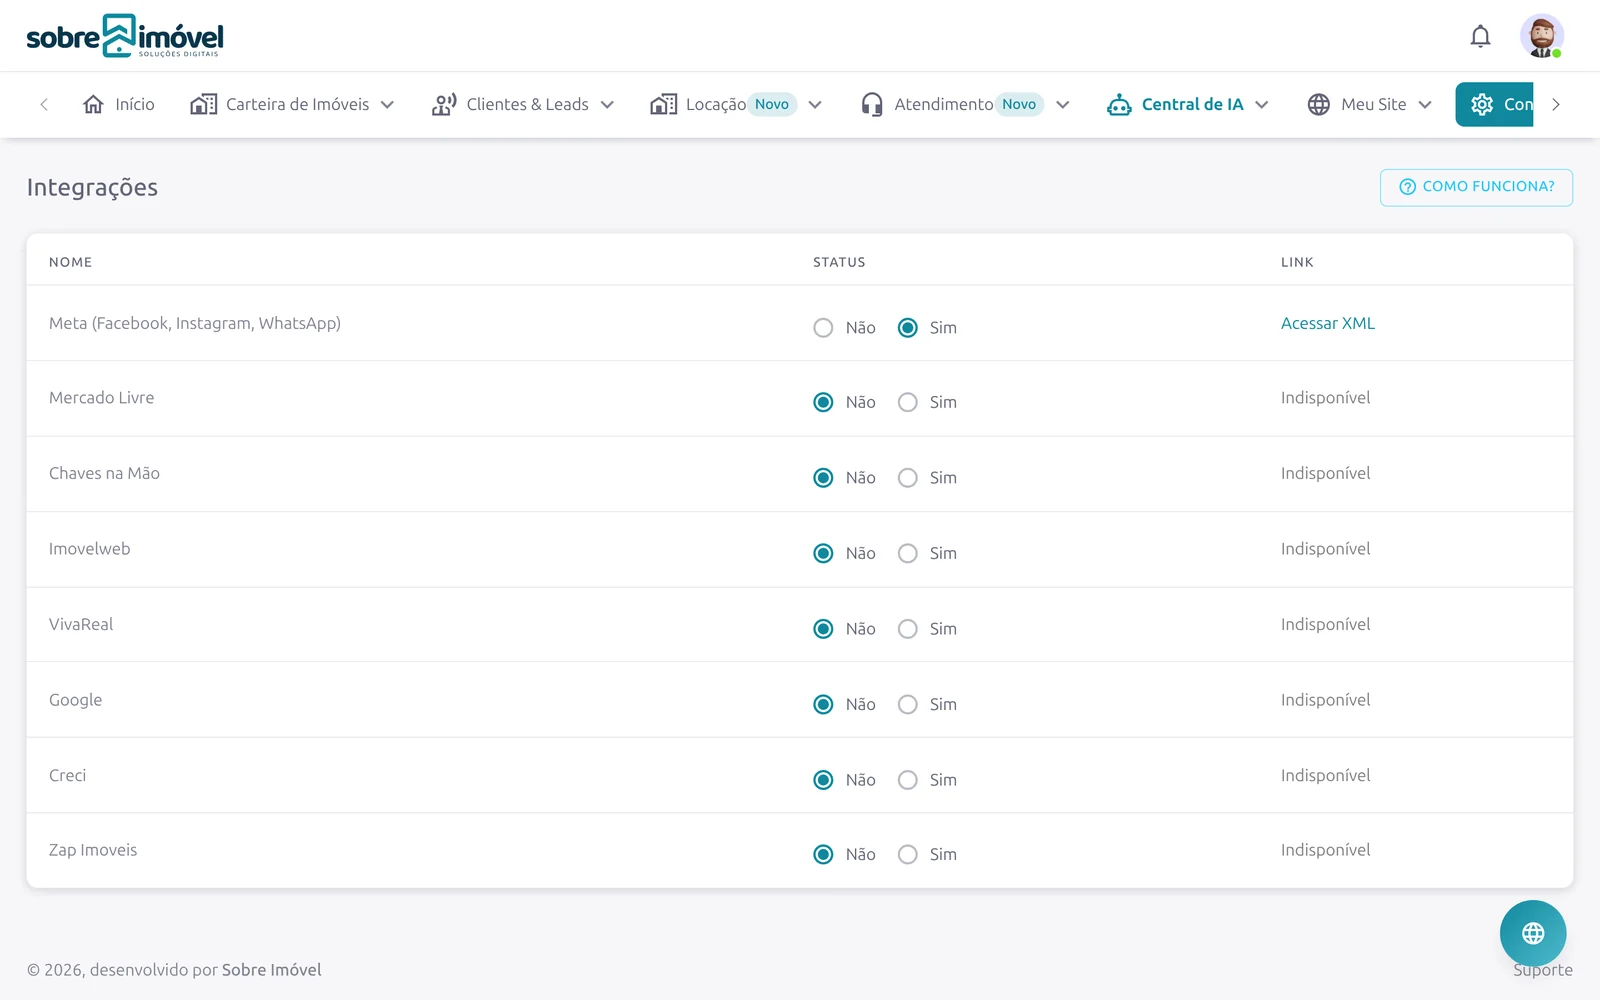This screenshot has width=1600, height=1000.
Task: Click the Meta (Facebook, Instagram, WhatsApp) name
Action: coord(195,323)
